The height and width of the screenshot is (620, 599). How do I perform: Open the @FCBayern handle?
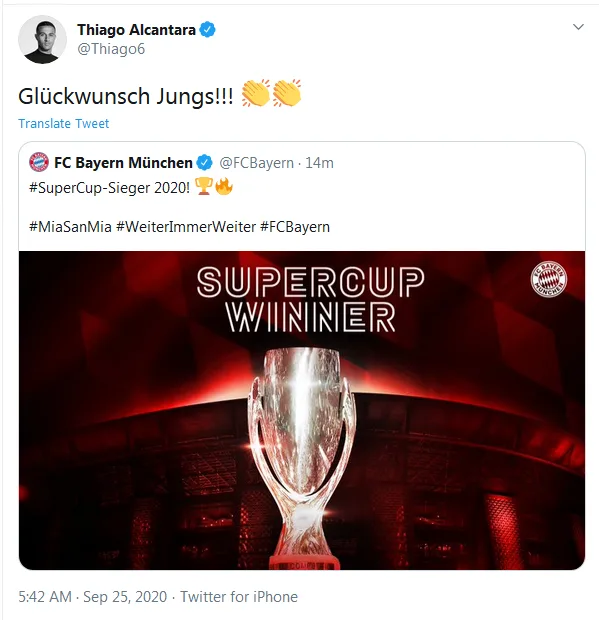(257, 163)
